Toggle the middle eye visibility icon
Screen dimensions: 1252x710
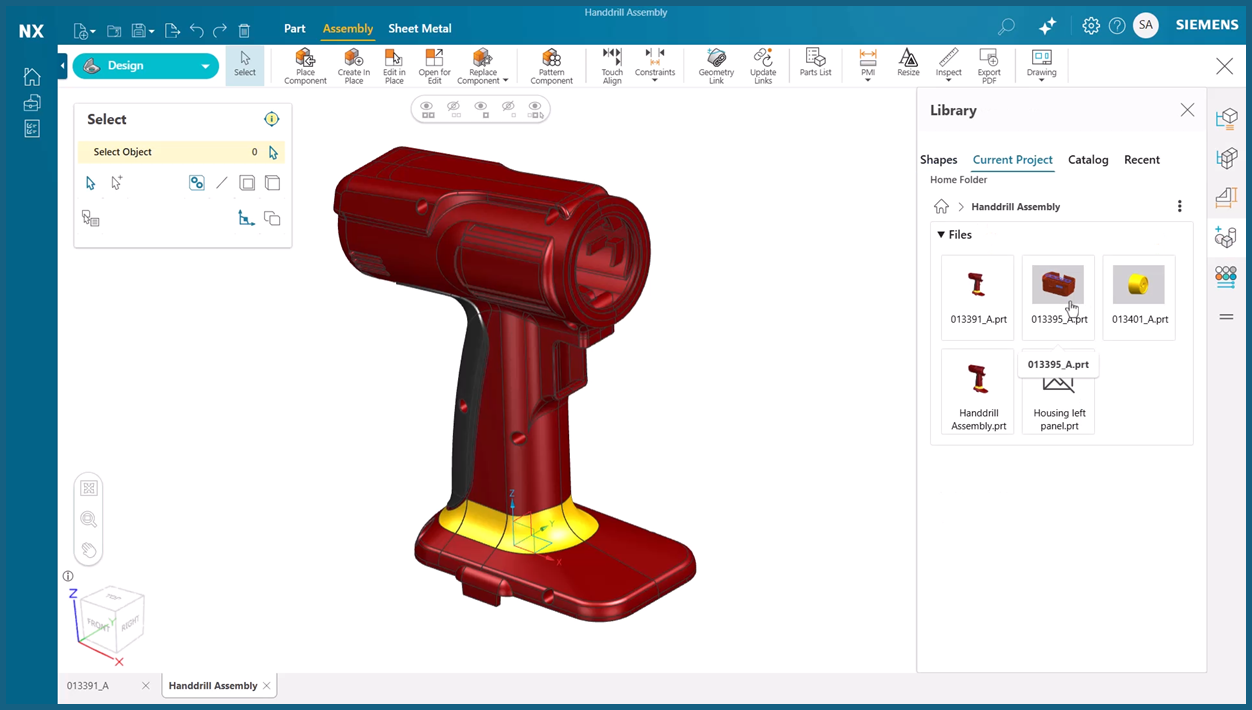[x=481, y=109]
